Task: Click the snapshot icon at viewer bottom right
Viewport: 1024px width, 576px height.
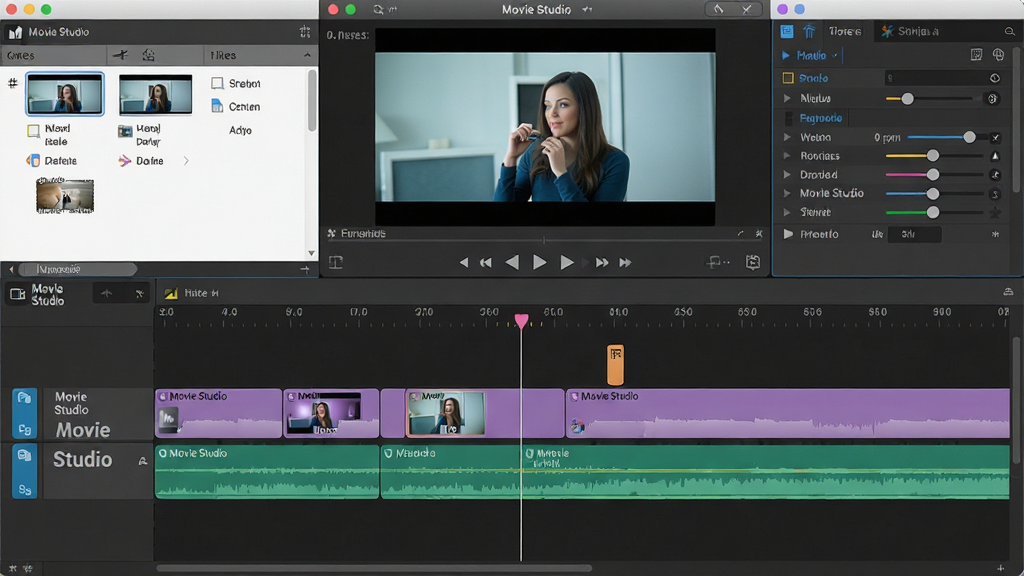Action: click(x=753, y=263)
